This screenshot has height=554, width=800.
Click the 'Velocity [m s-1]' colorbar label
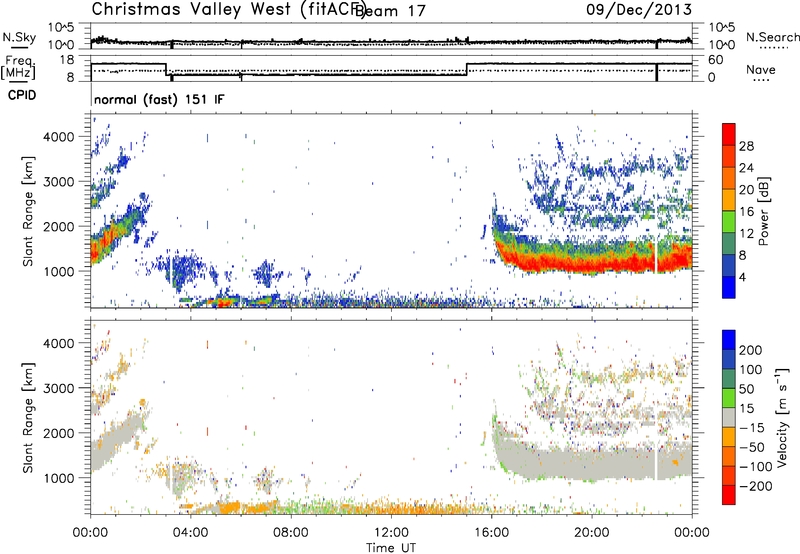tap(781, 417)
